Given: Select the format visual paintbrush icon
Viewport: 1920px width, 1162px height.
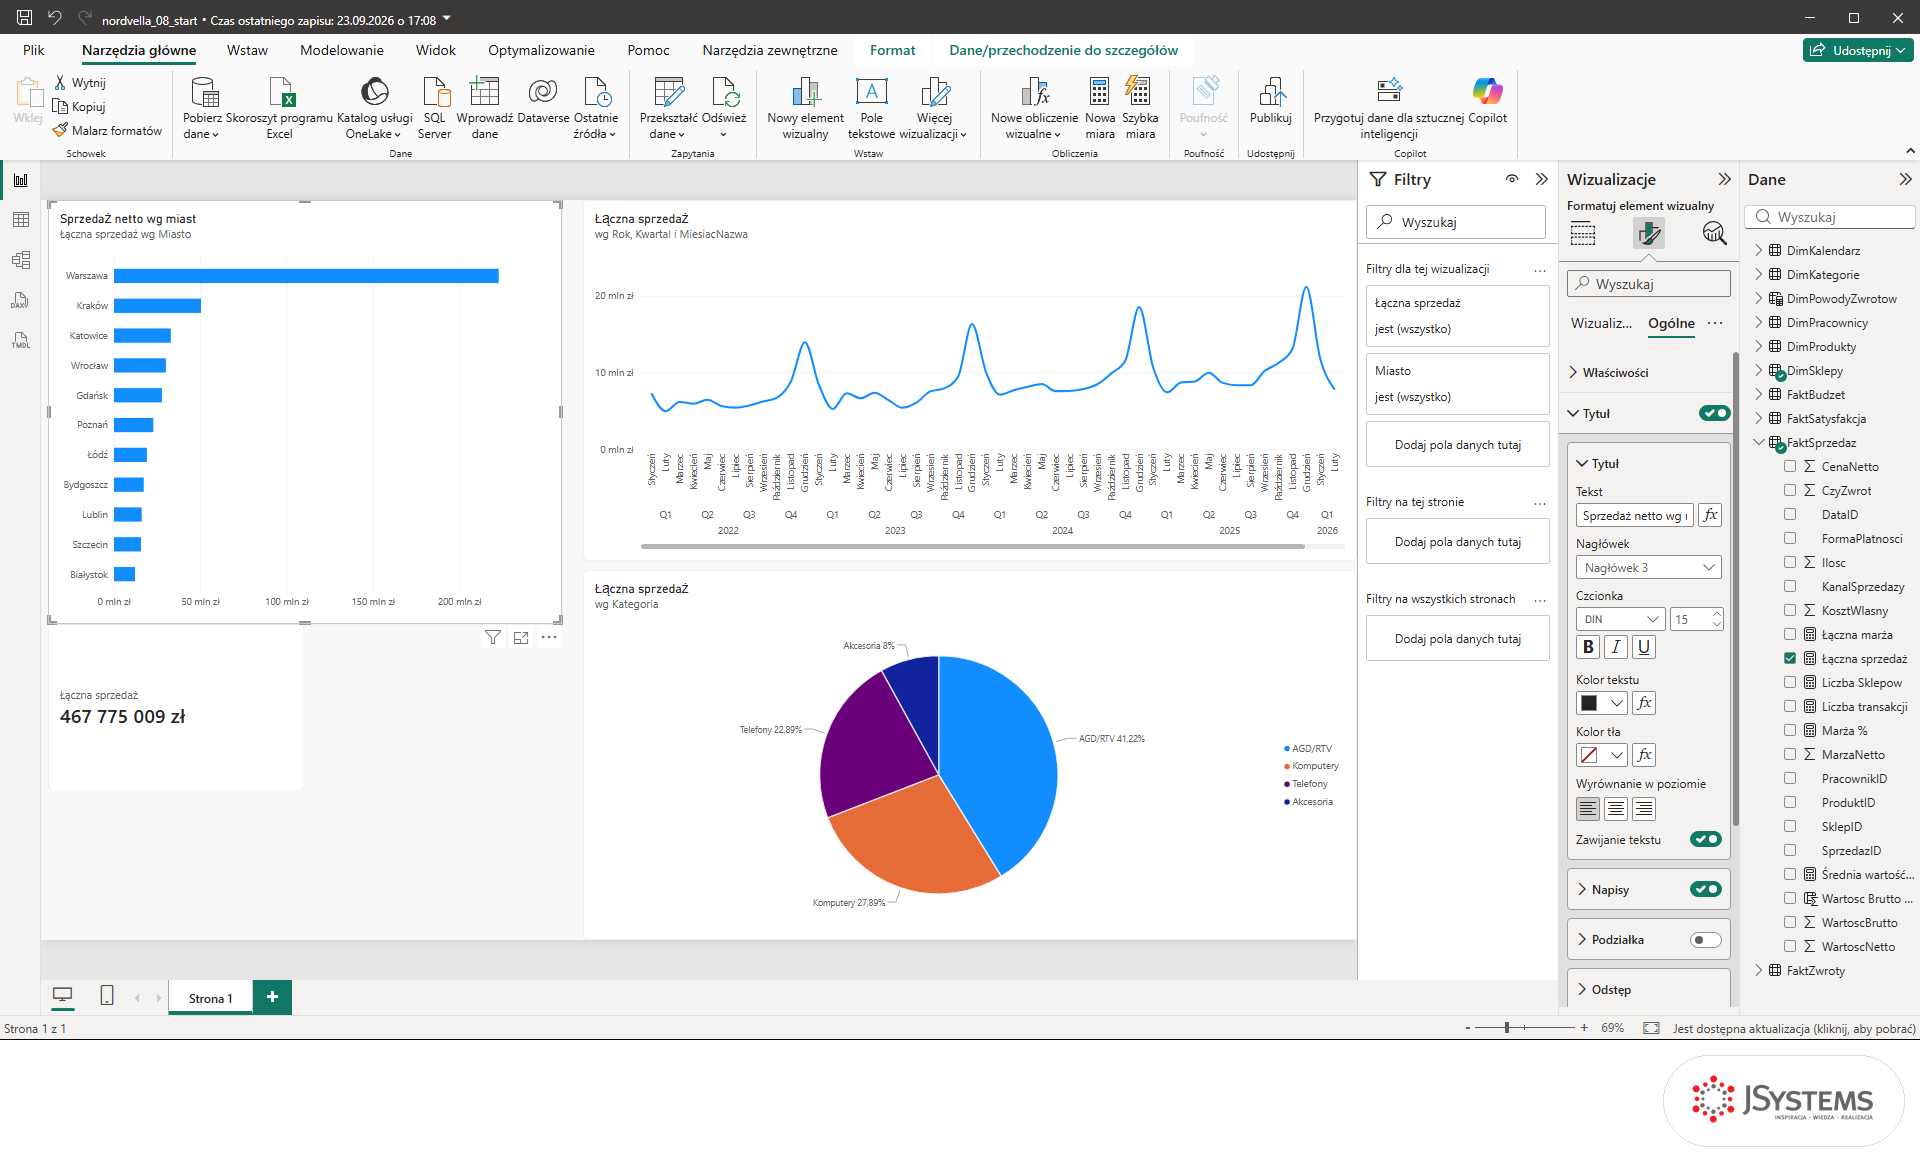Looking at the screenshot, I should point(1648,234).
